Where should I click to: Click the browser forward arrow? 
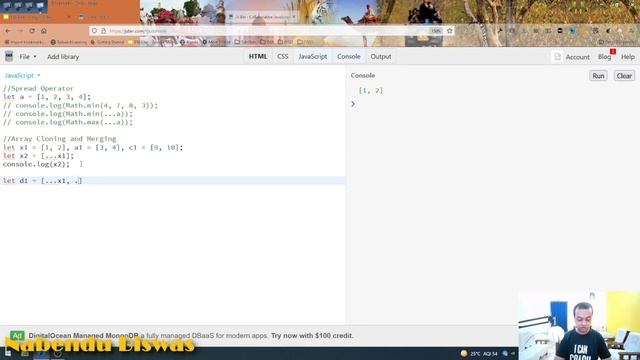click(x=20, y=31)
